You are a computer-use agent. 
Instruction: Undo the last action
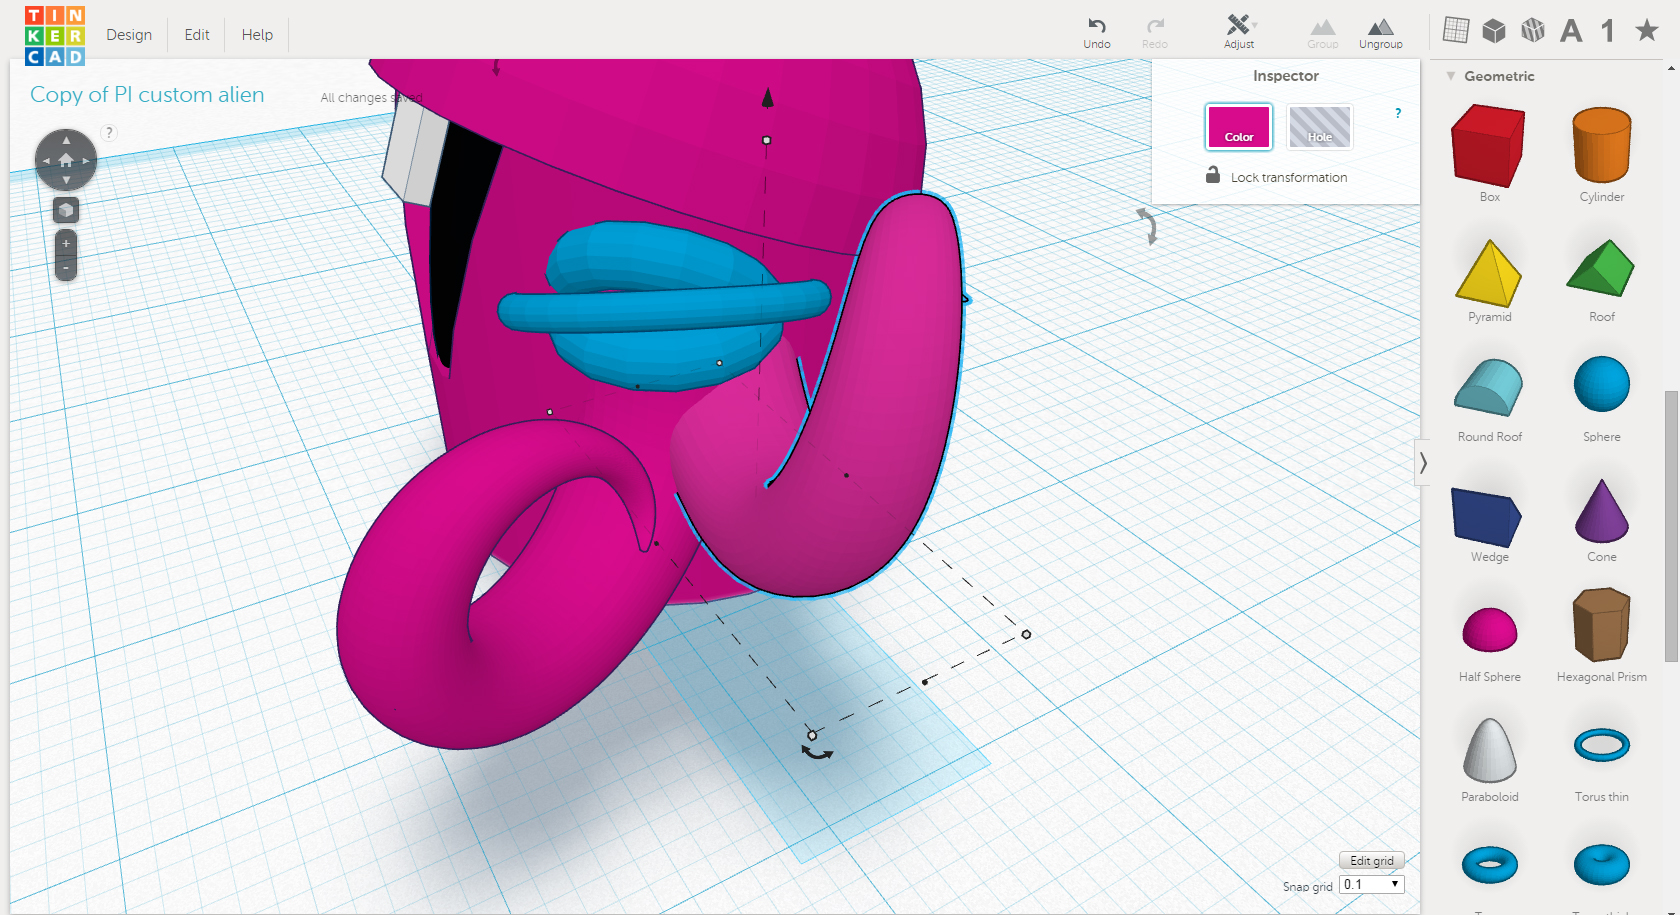(1097, 32)
